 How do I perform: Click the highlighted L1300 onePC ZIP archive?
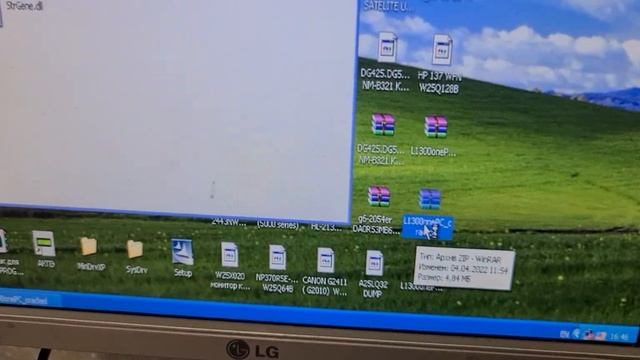pyautogui.click(x=429, y=199)
